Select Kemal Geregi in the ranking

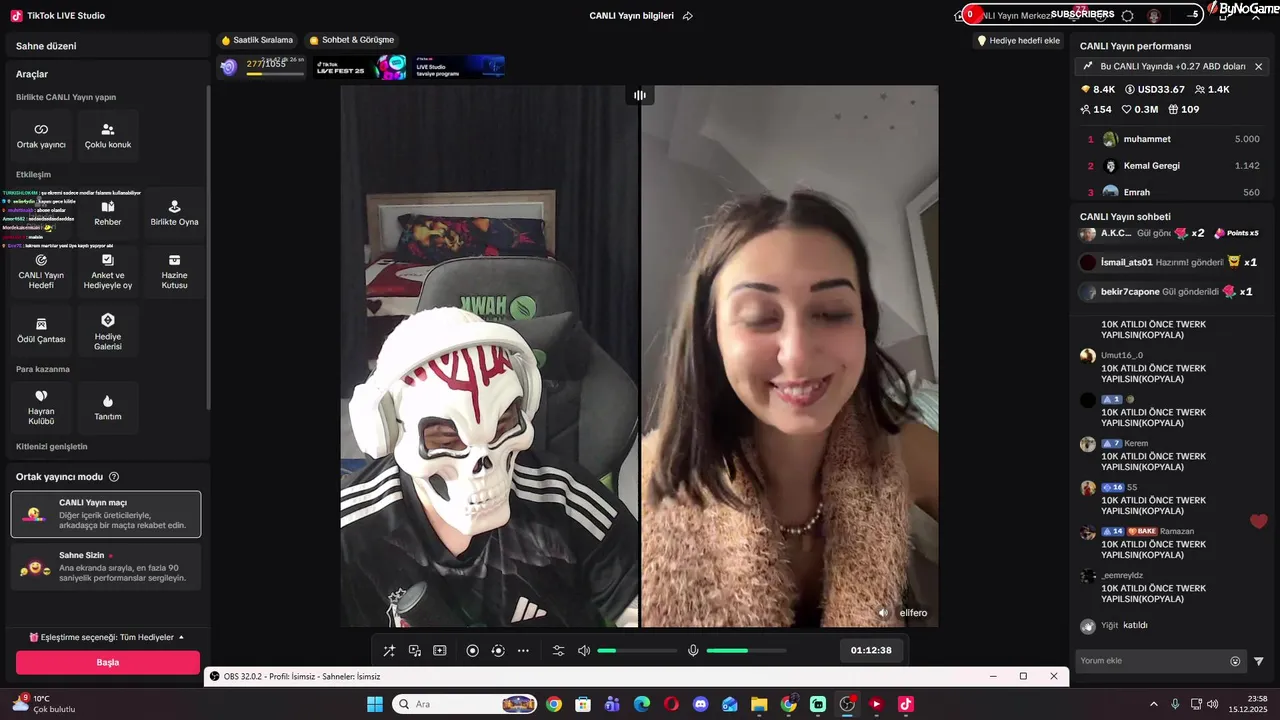click(1173, 166)
